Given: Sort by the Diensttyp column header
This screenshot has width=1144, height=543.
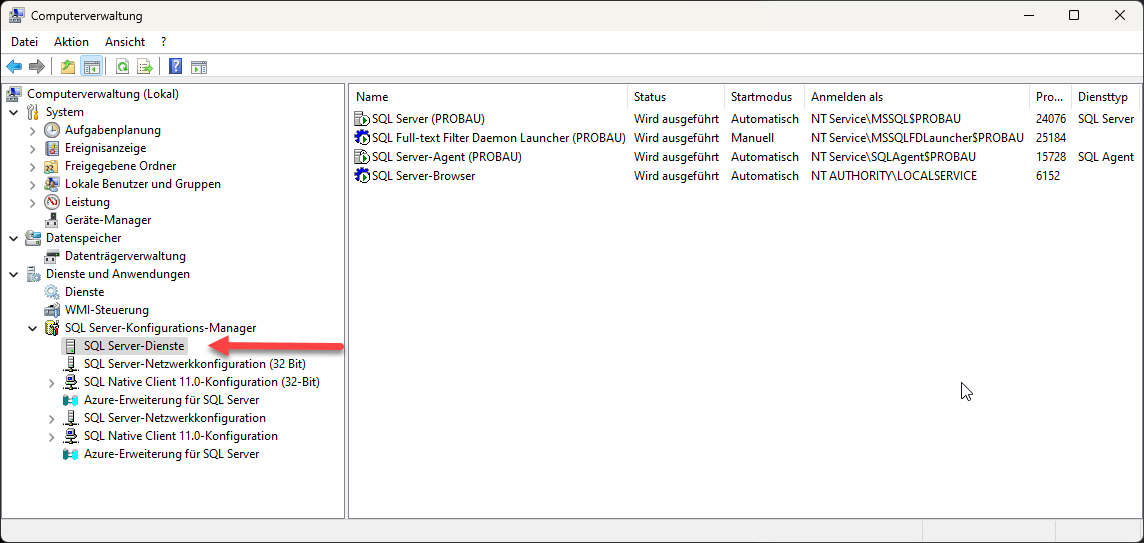Looking at the screenshot, I should (1105, 97).
